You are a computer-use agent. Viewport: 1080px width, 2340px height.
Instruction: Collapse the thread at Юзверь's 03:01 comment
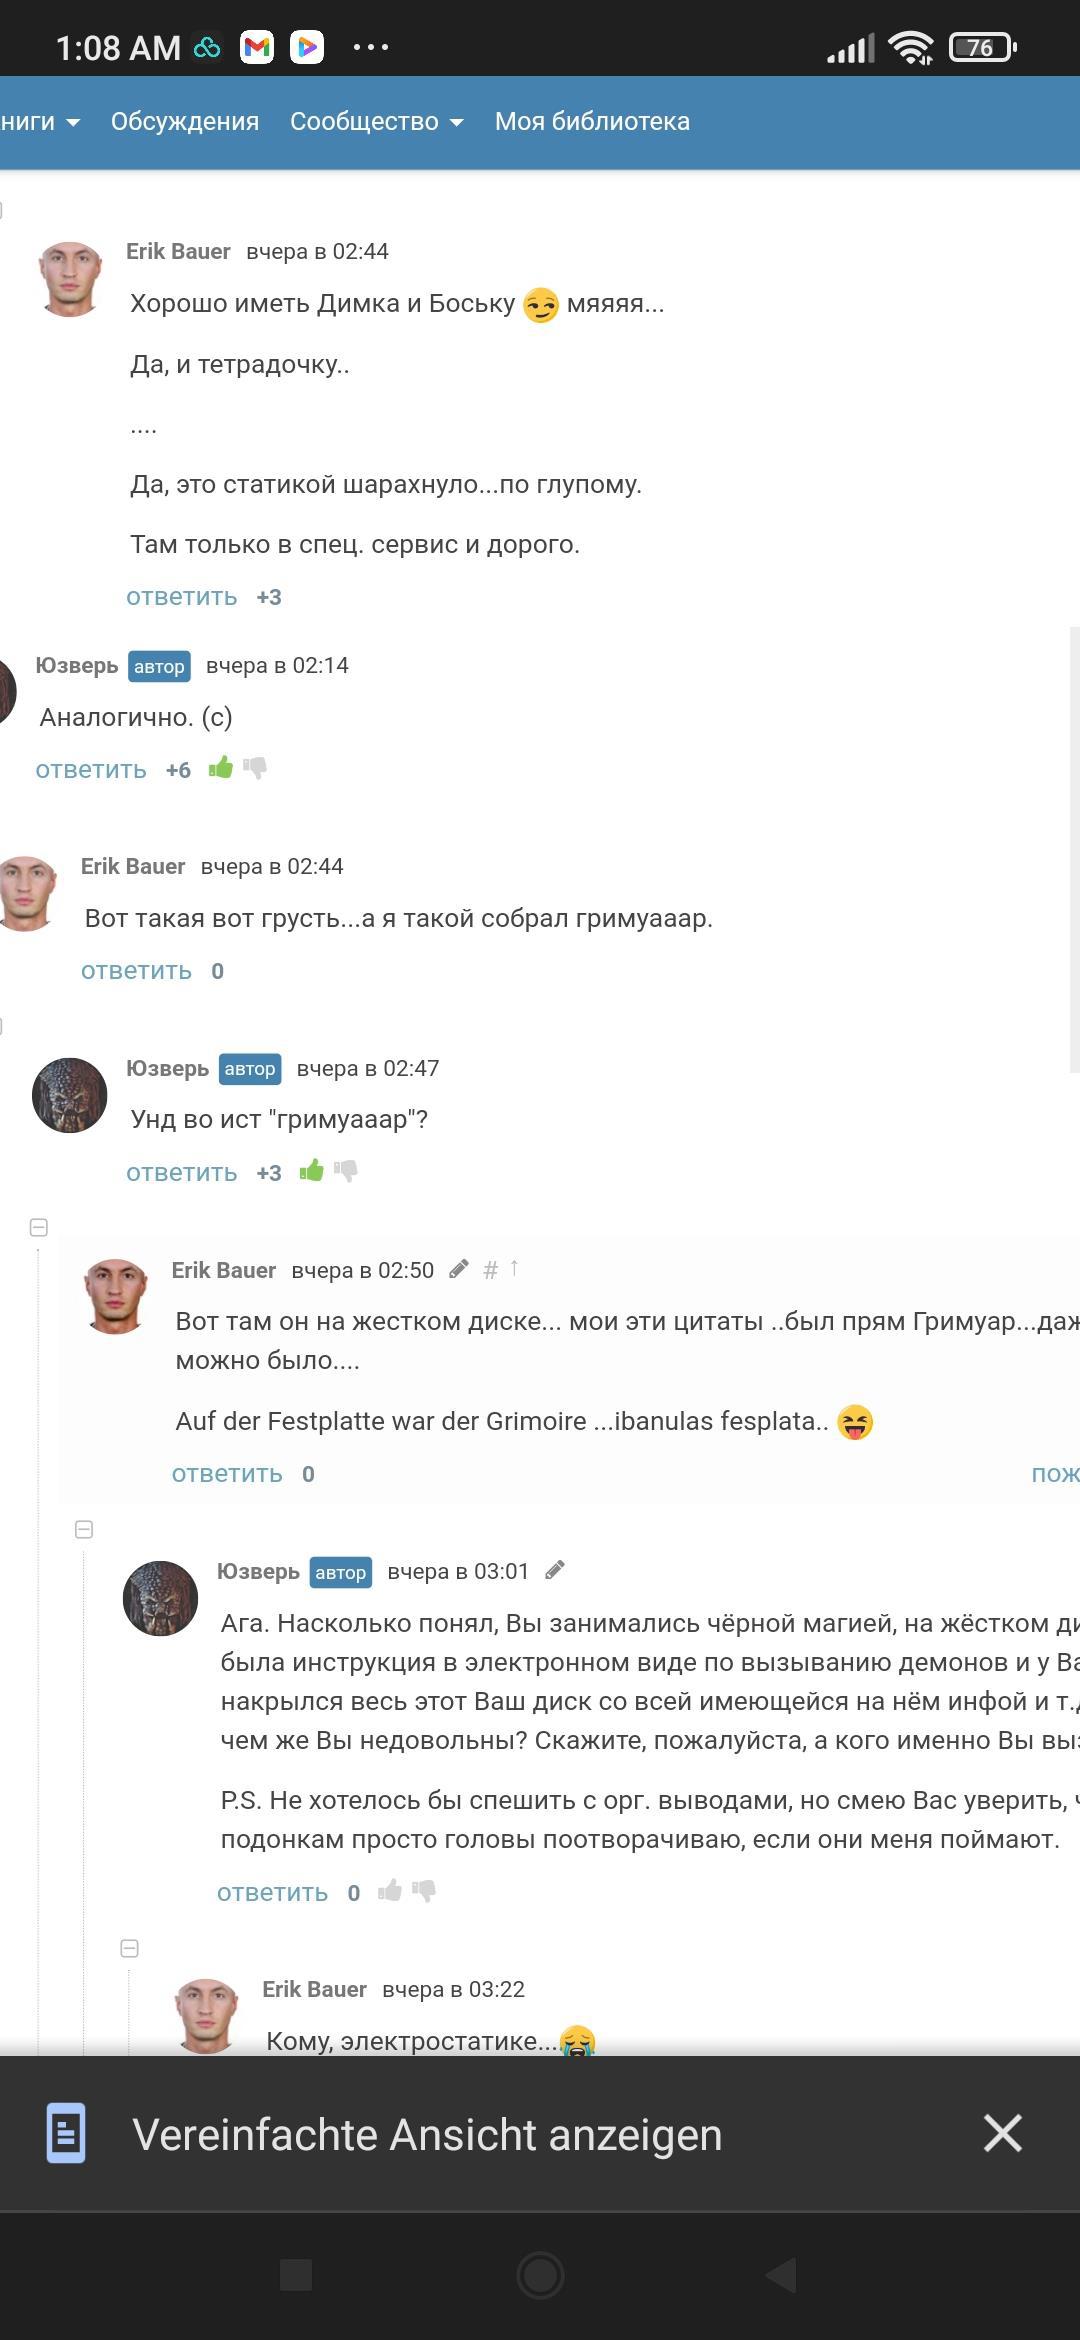(x=84, y=1529)
